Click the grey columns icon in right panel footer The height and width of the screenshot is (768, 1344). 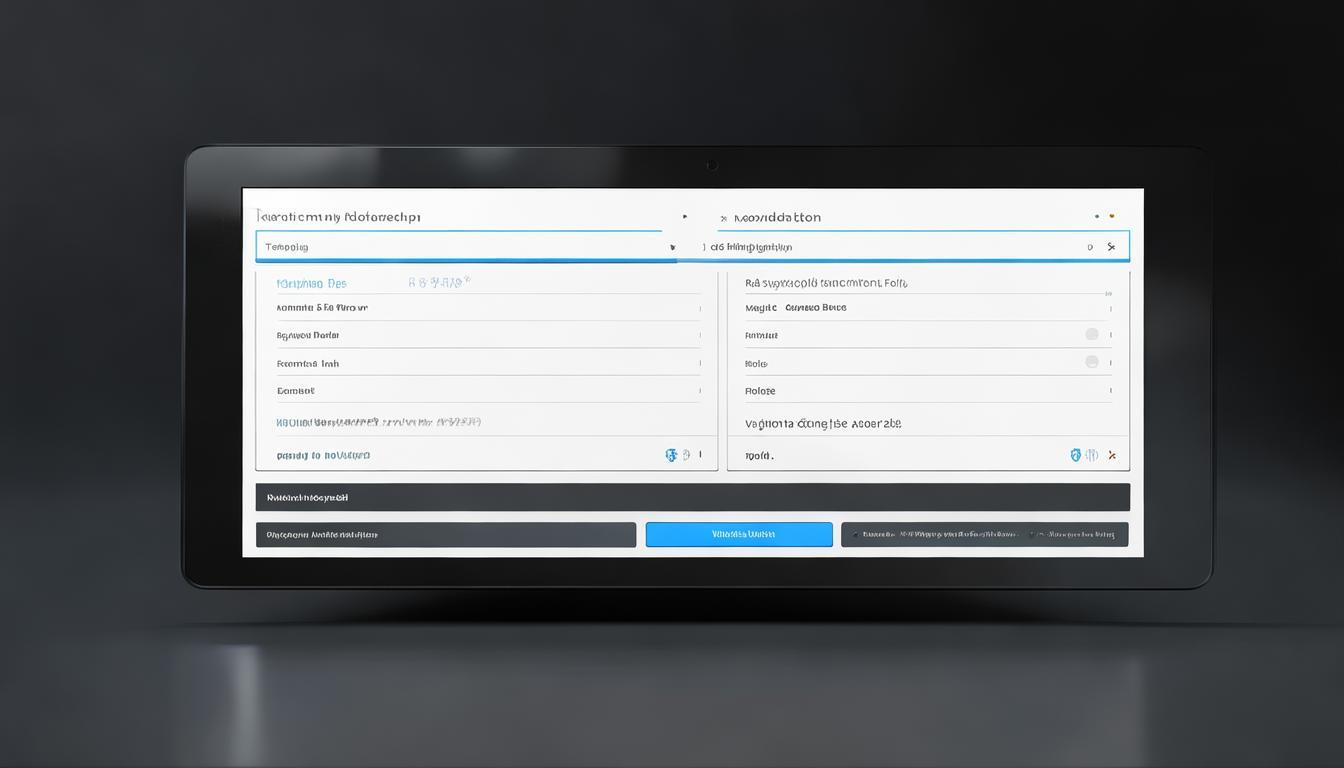(1092, 455)
